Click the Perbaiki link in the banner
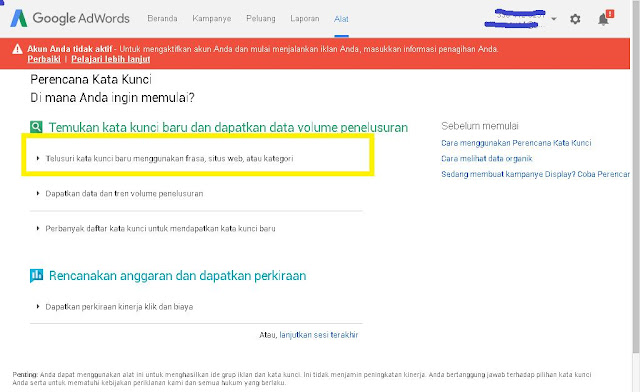 click(44, 59)
